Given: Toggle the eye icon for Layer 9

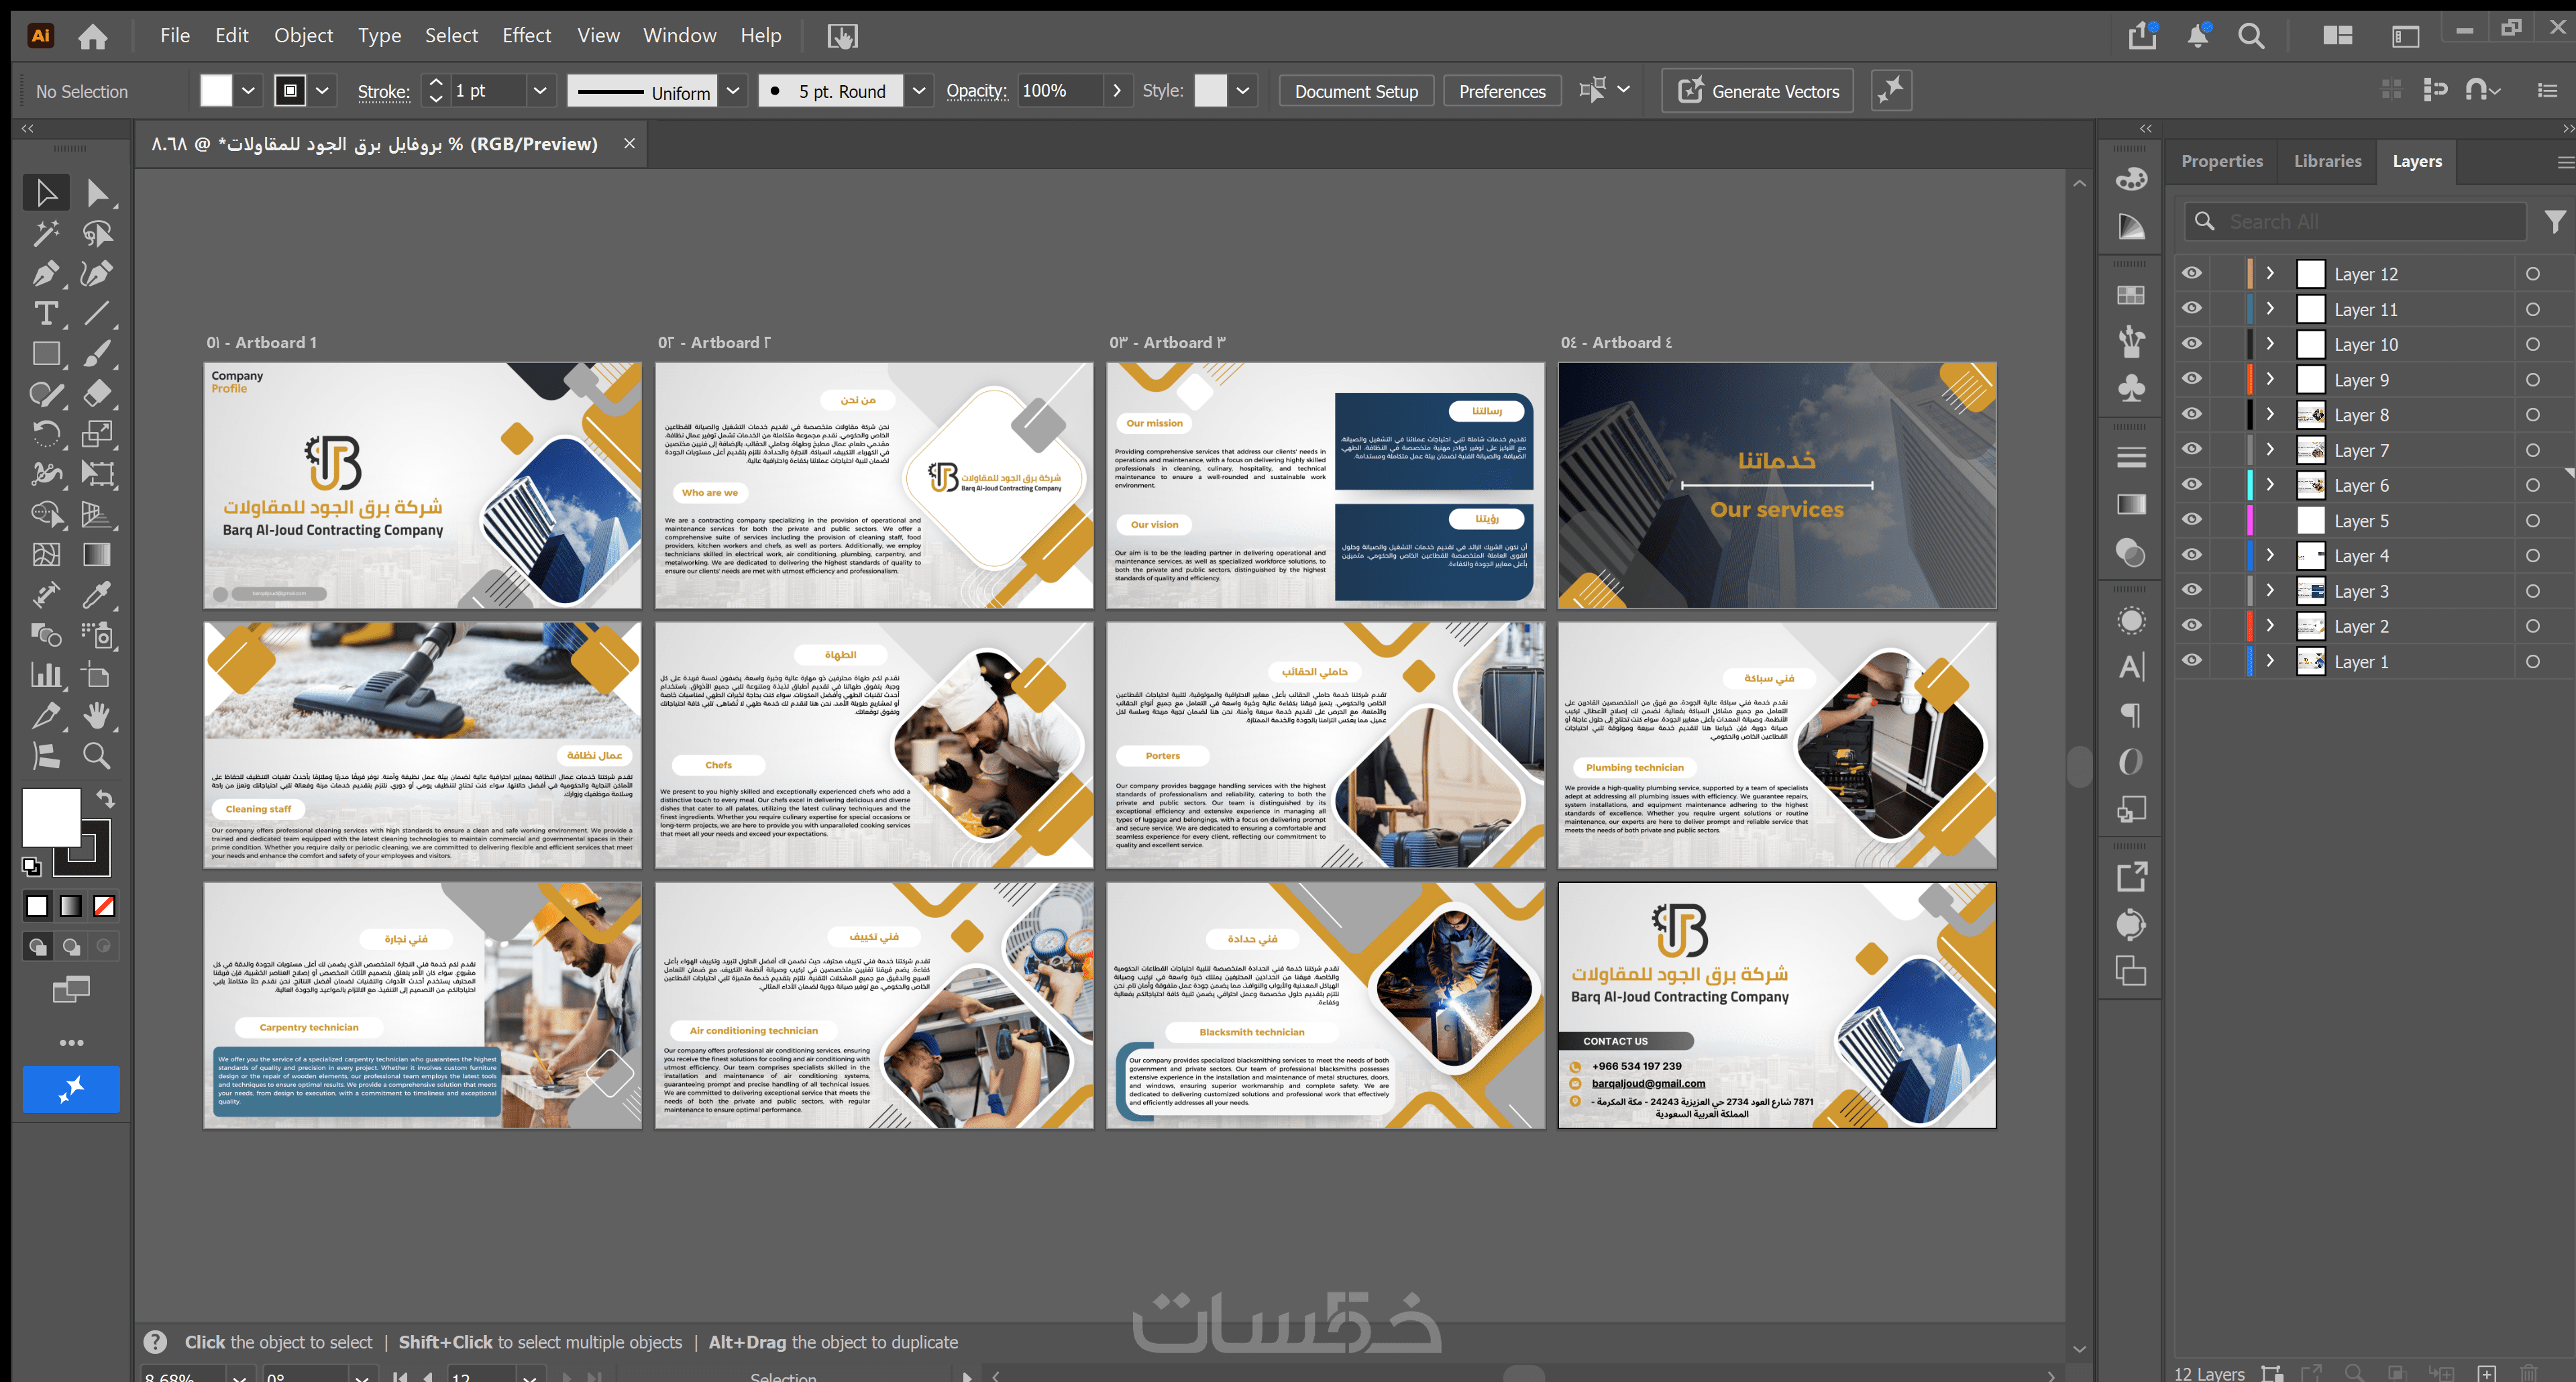Looking at the screenshot, I should click(x=2191, y=379).
